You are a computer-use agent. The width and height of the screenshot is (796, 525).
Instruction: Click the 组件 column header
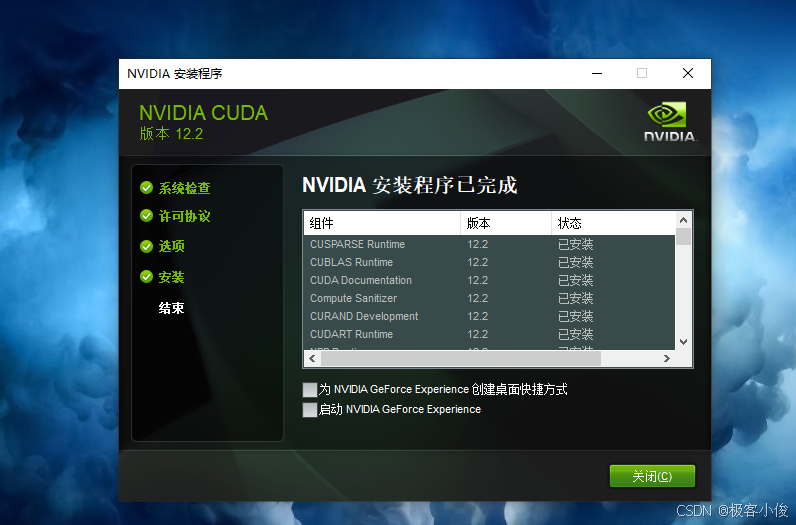click(382, 223)
